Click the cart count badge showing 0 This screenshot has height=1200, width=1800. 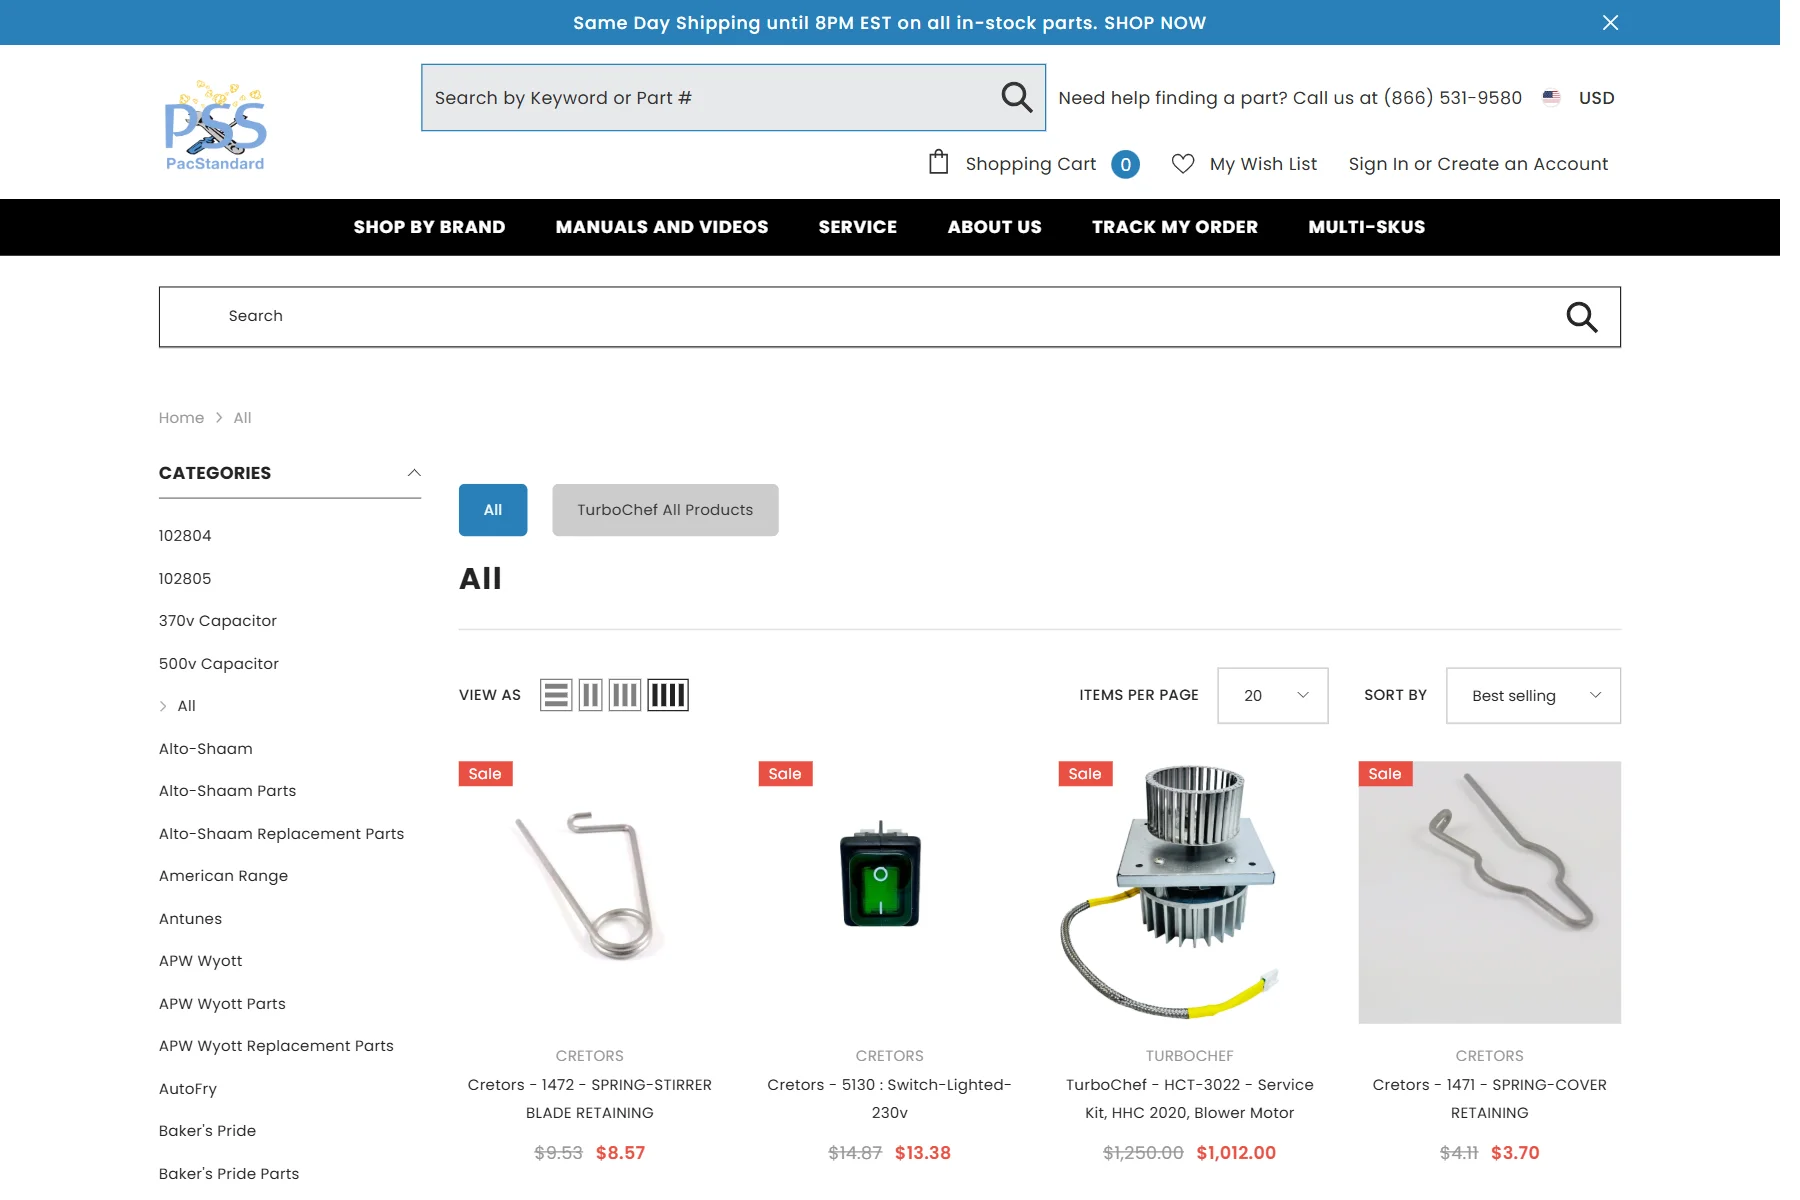[x=1125, y=164]
